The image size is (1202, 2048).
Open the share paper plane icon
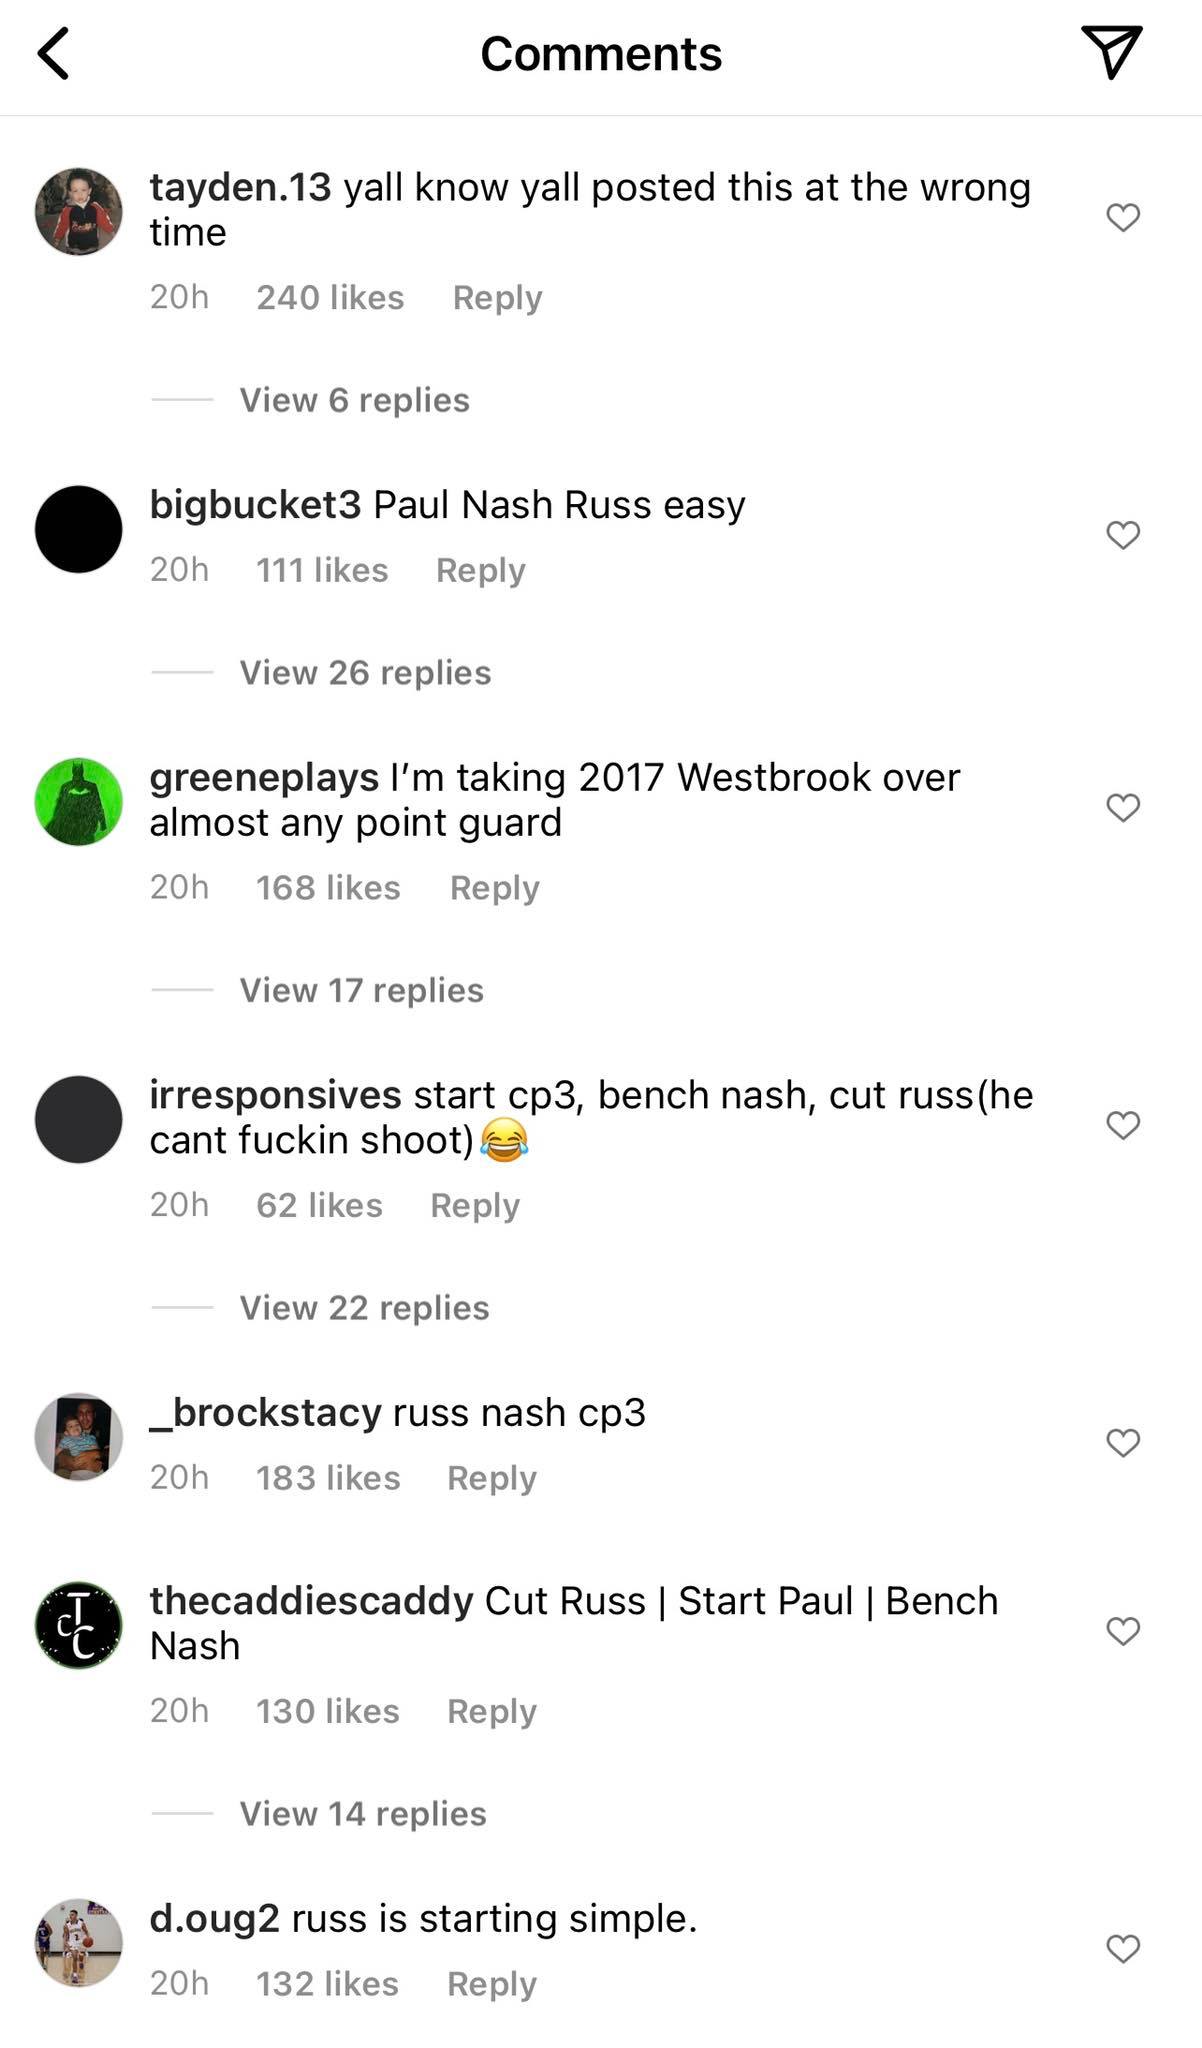(x=1111, y=52)
